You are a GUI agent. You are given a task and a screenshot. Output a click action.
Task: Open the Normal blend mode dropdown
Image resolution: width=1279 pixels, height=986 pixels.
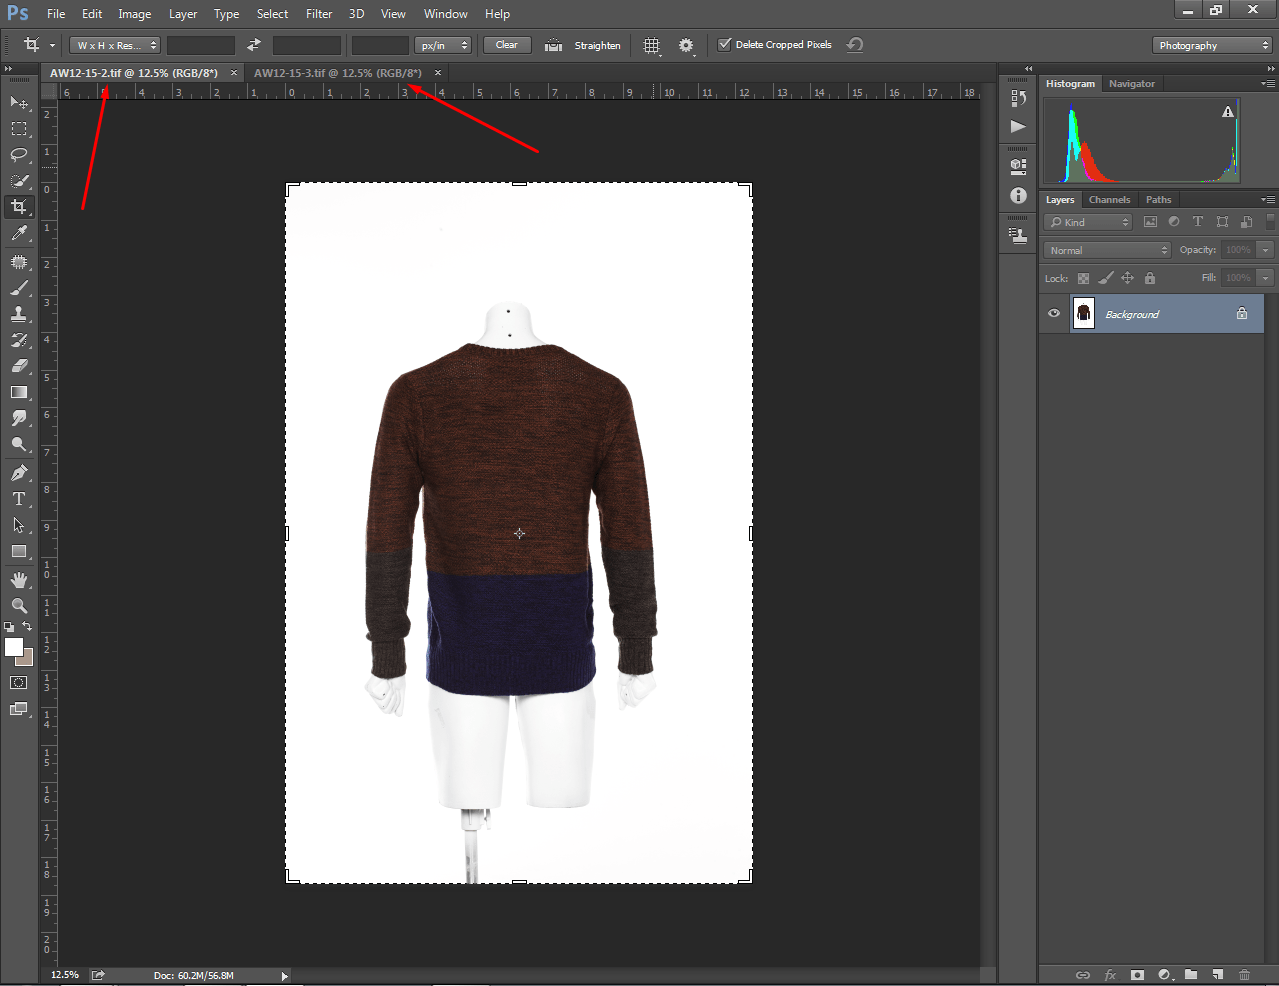(x=1107, y=250)
